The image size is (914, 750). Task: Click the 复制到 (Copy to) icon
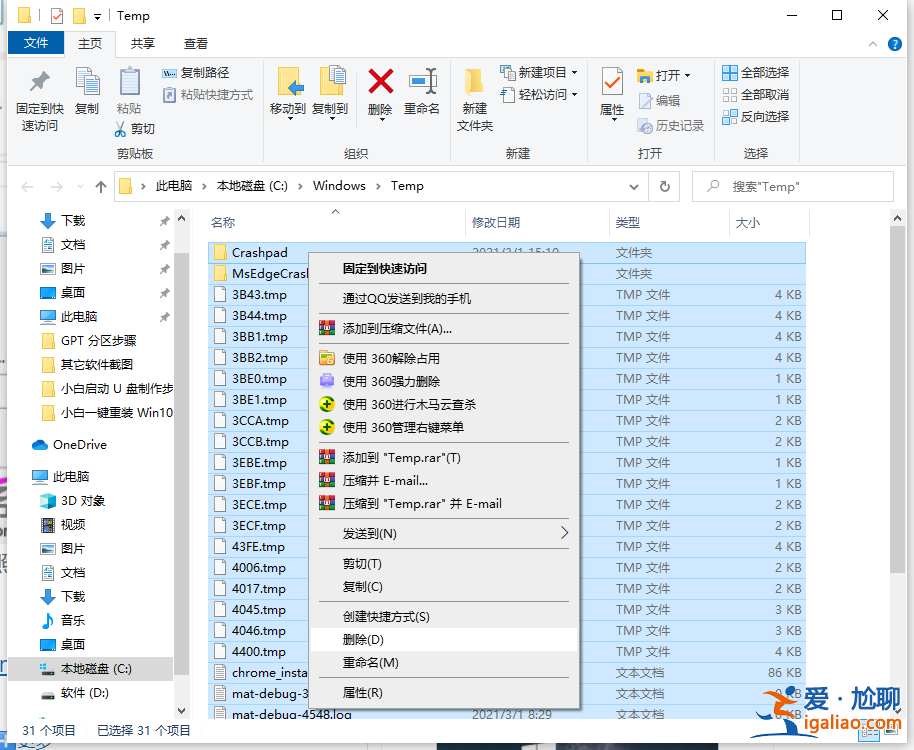330,95
